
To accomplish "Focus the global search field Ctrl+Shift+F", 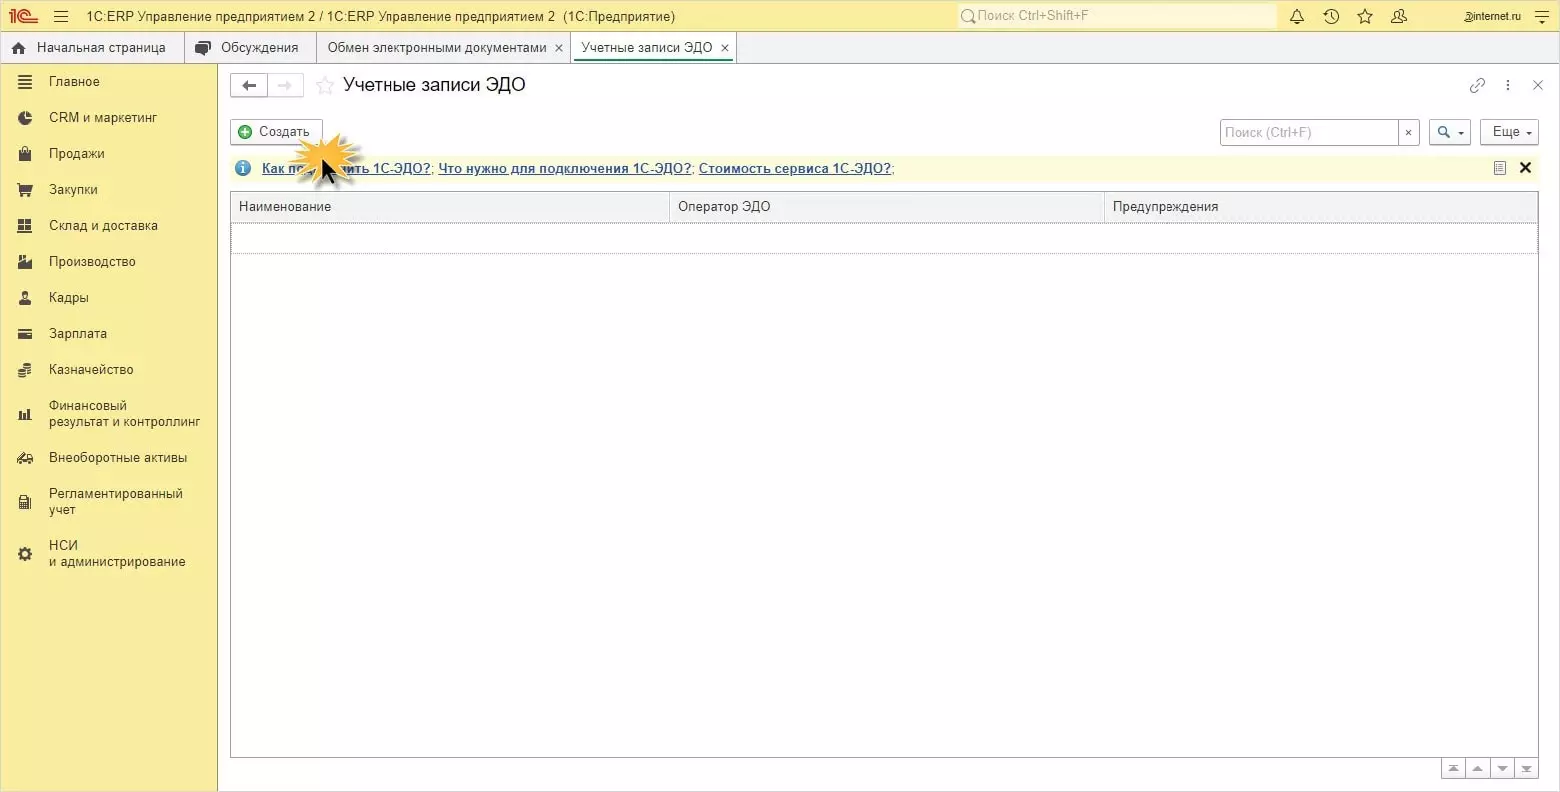I will [x=1117, y=16].
